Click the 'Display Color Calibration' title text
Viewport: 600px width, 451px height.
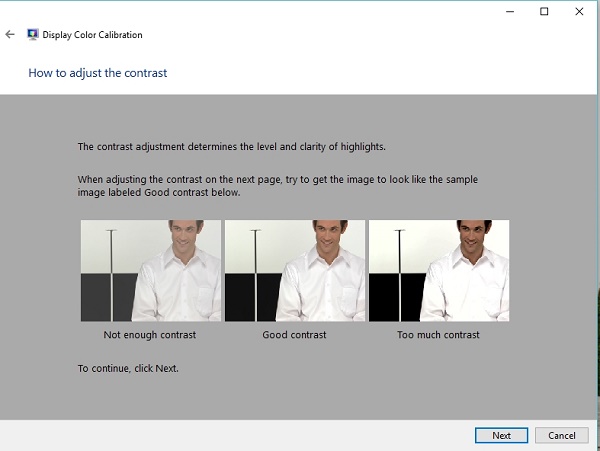92,35
